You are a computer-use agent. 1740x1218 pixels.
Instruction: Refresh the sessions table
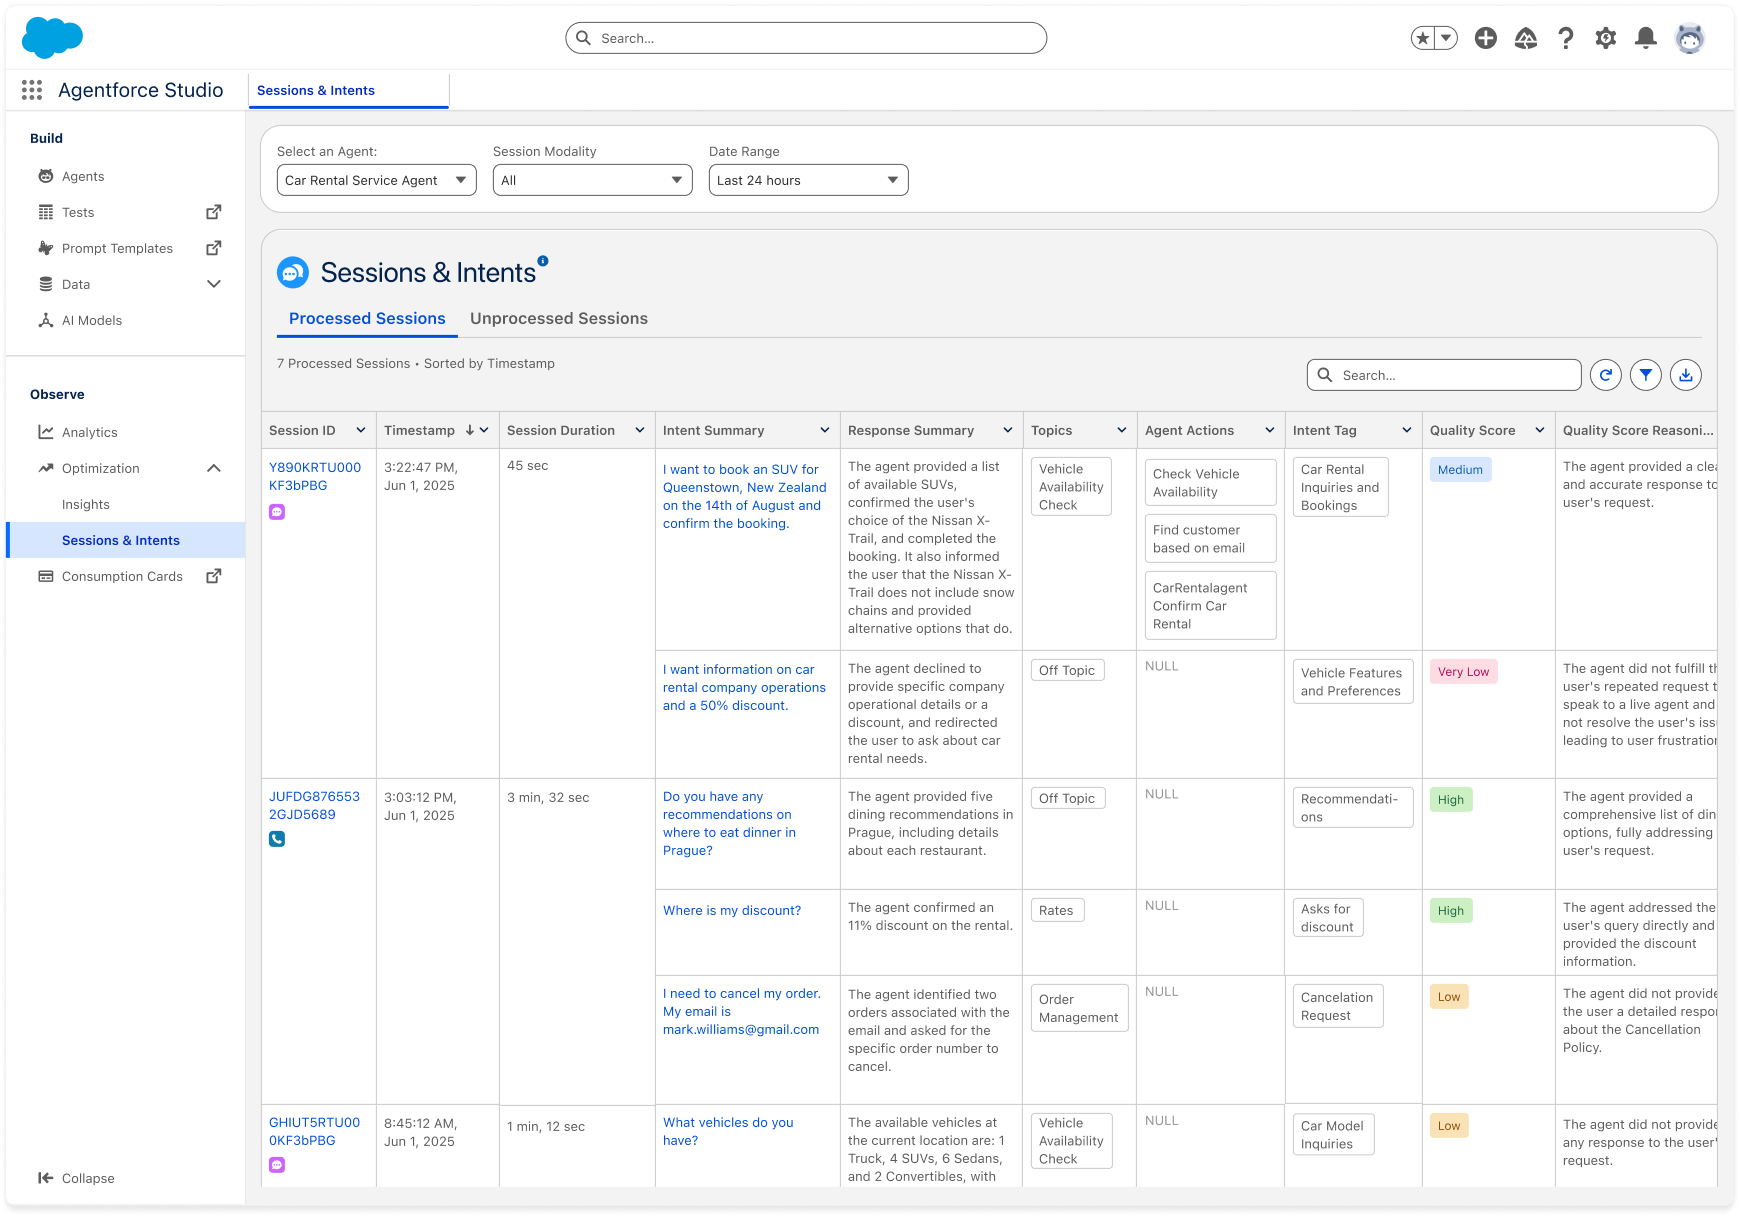click(1606, 375)
